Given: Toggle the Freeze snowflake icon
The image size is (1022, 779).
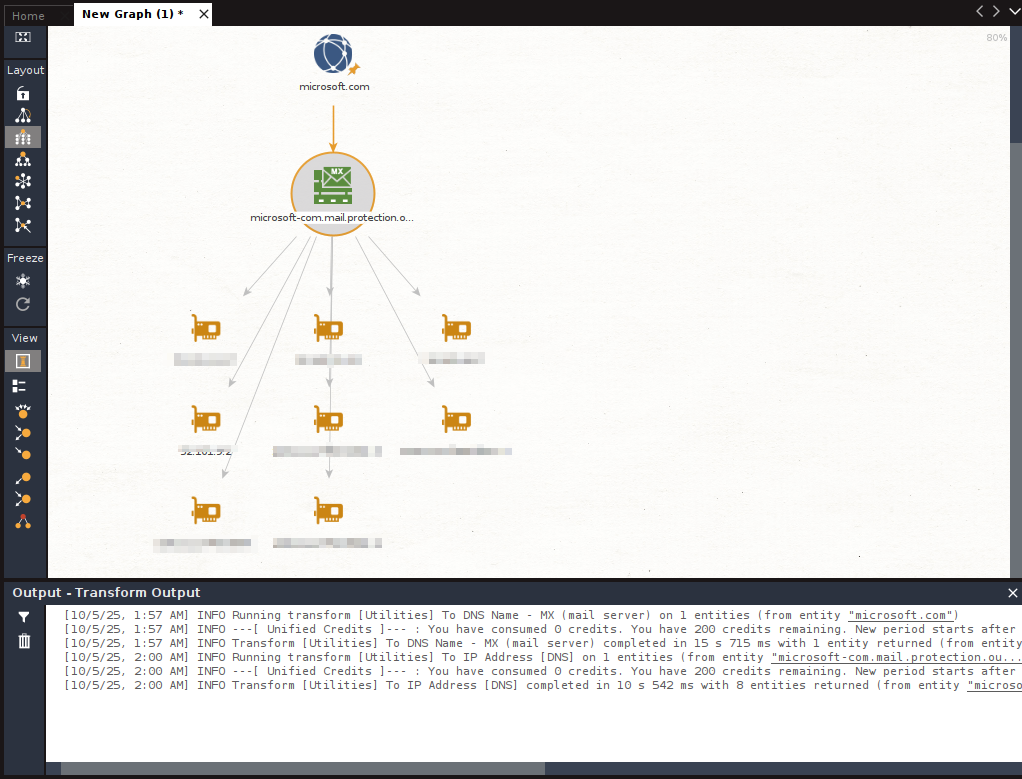Looking at the screenshot, I should (x=23, y=281).
